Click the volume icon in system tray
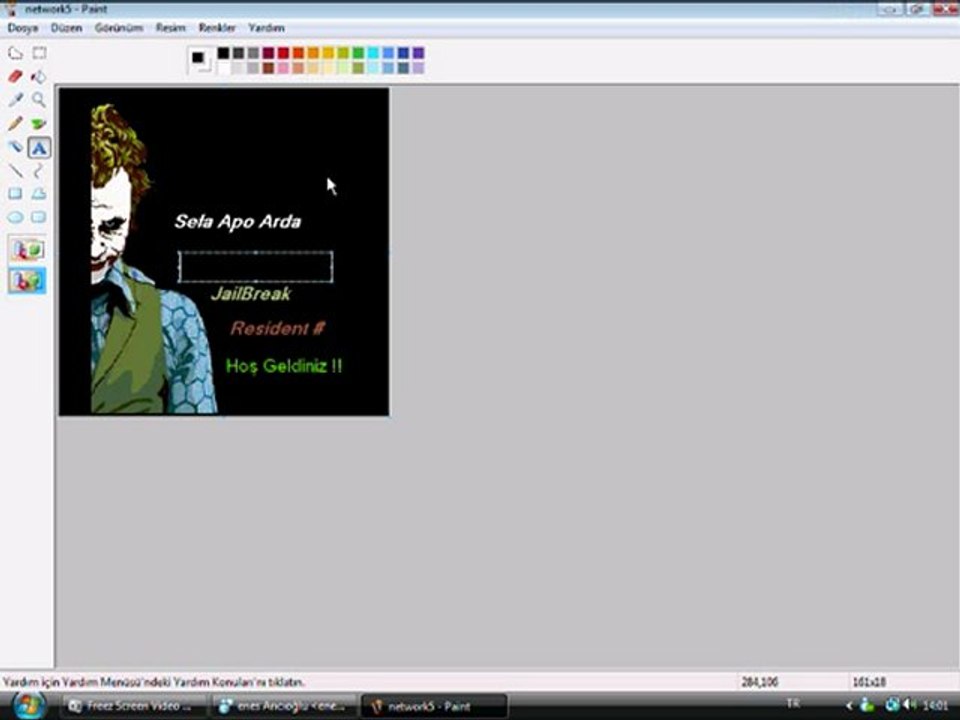960x720 pixels. (x=910, y=705)
